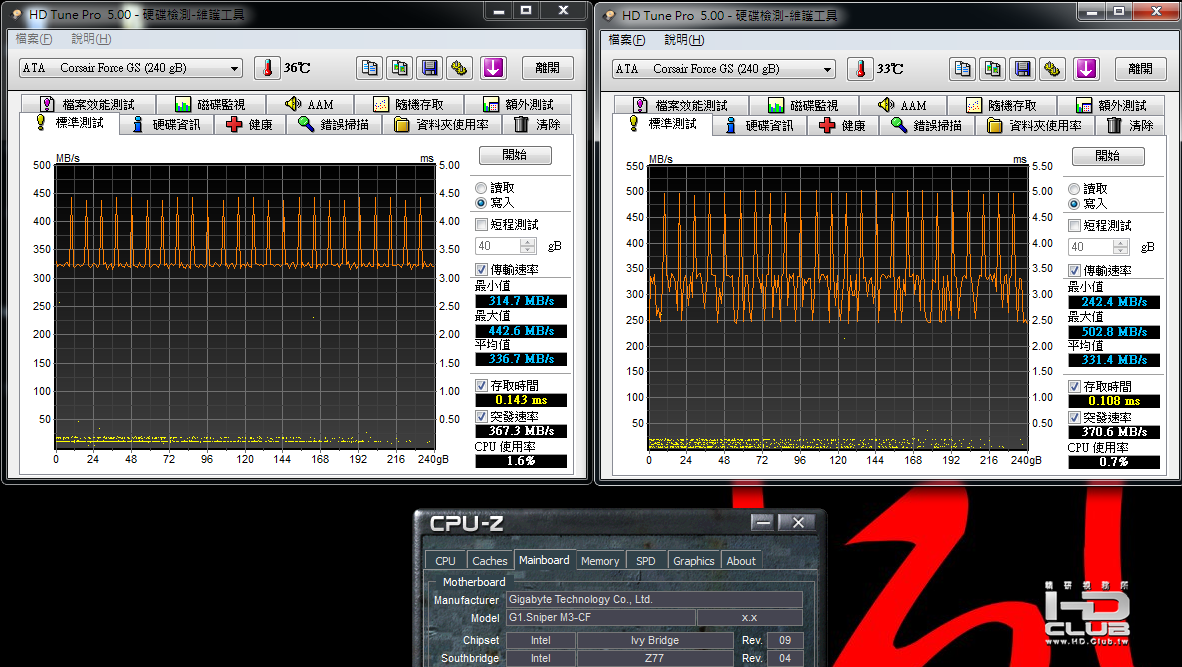Click G1.Sniper M3-CF model field in CPU-Z
The width and height of the screenshot is (1182, 667).
click(x=600, y=617)
